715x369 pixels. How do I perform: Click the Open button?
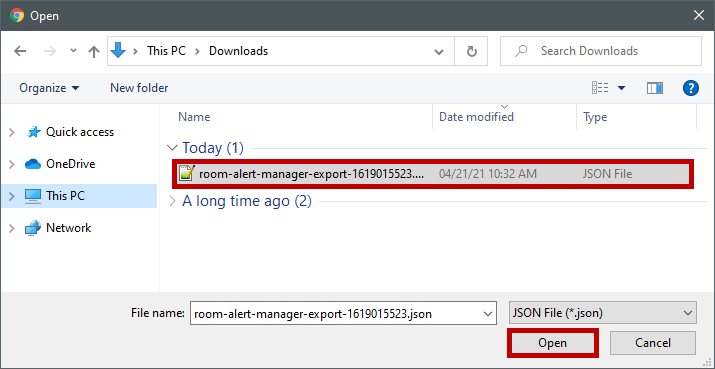[x=552, y=343]
